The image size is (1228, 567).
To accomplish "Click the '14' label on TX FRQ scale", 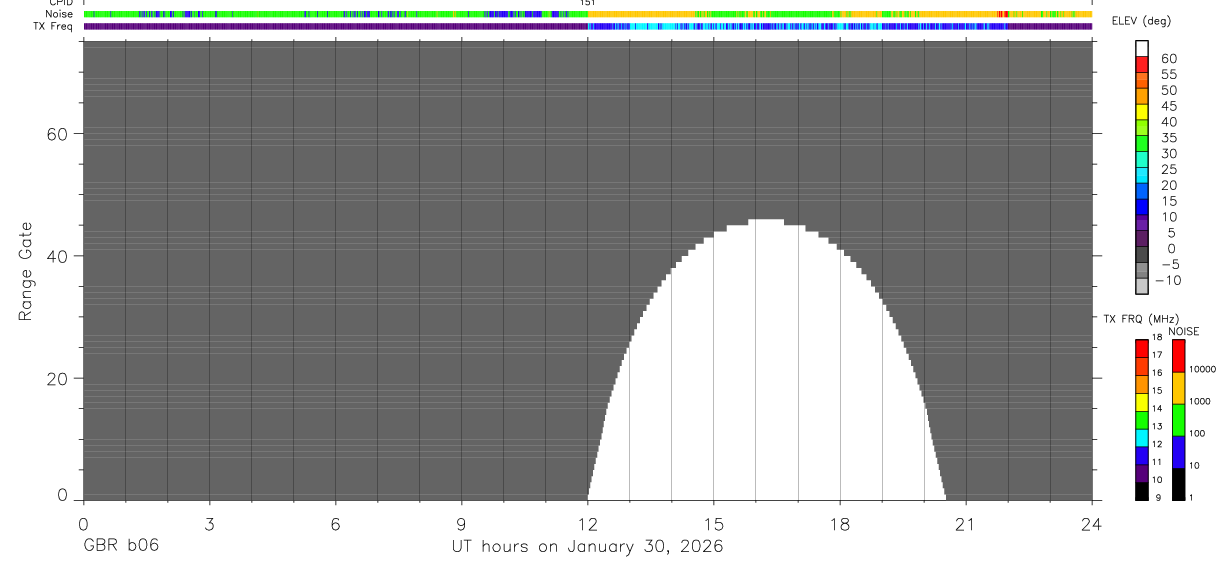I will pyautogui.click(x=1156, y=409).
